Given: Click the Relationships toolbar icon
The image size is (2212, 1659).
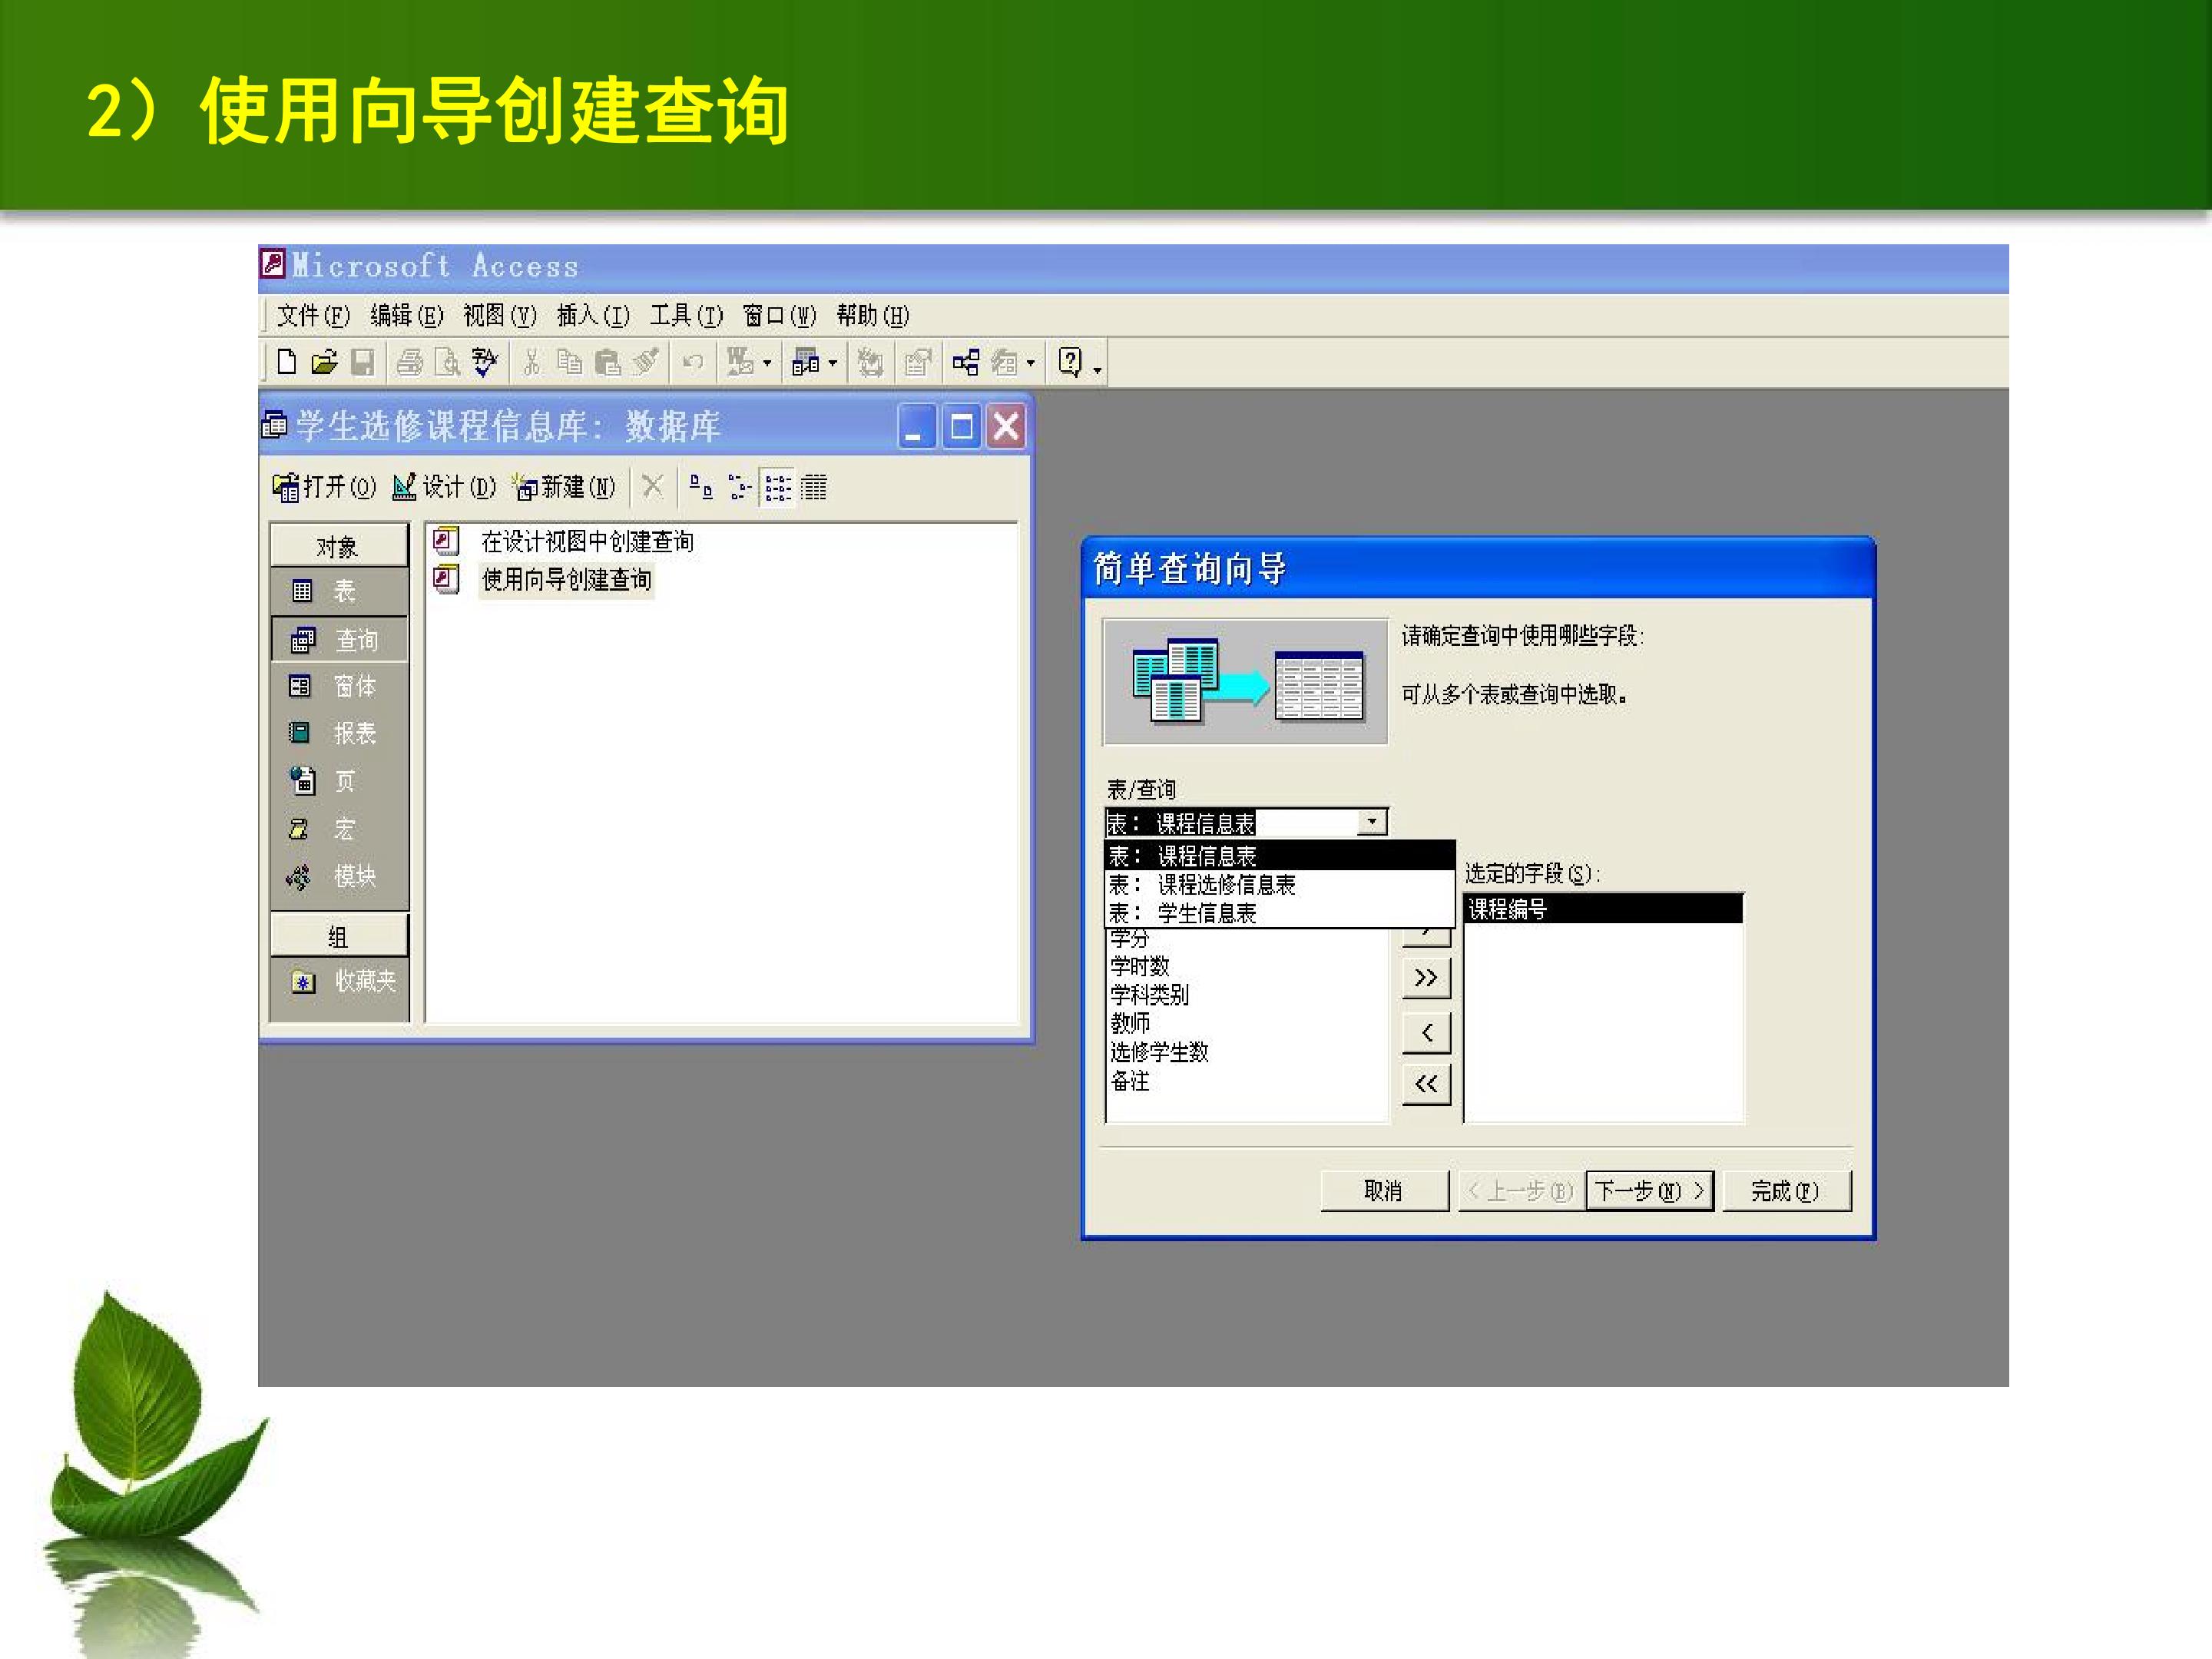Looking at the screenshot, I should click(x=965, y=362).
